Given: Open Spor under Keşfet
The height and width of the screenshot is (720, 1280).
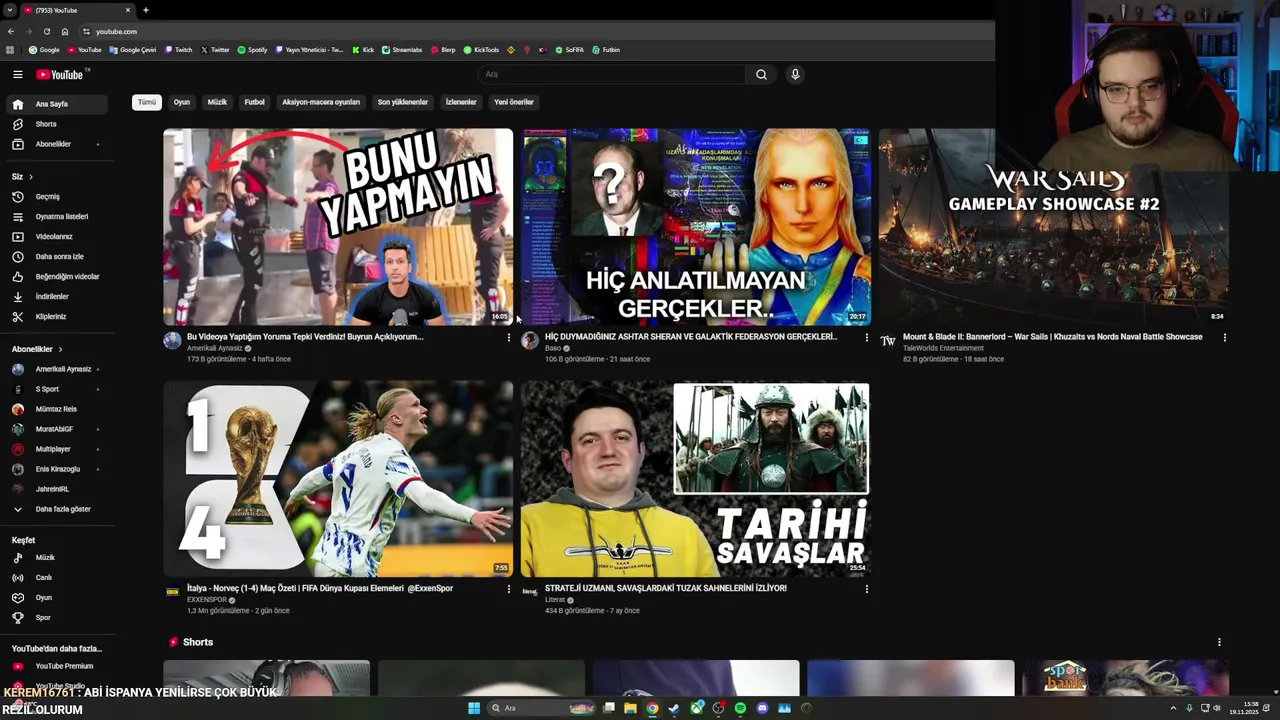Looking at the screenshot, I should [56, 618].
